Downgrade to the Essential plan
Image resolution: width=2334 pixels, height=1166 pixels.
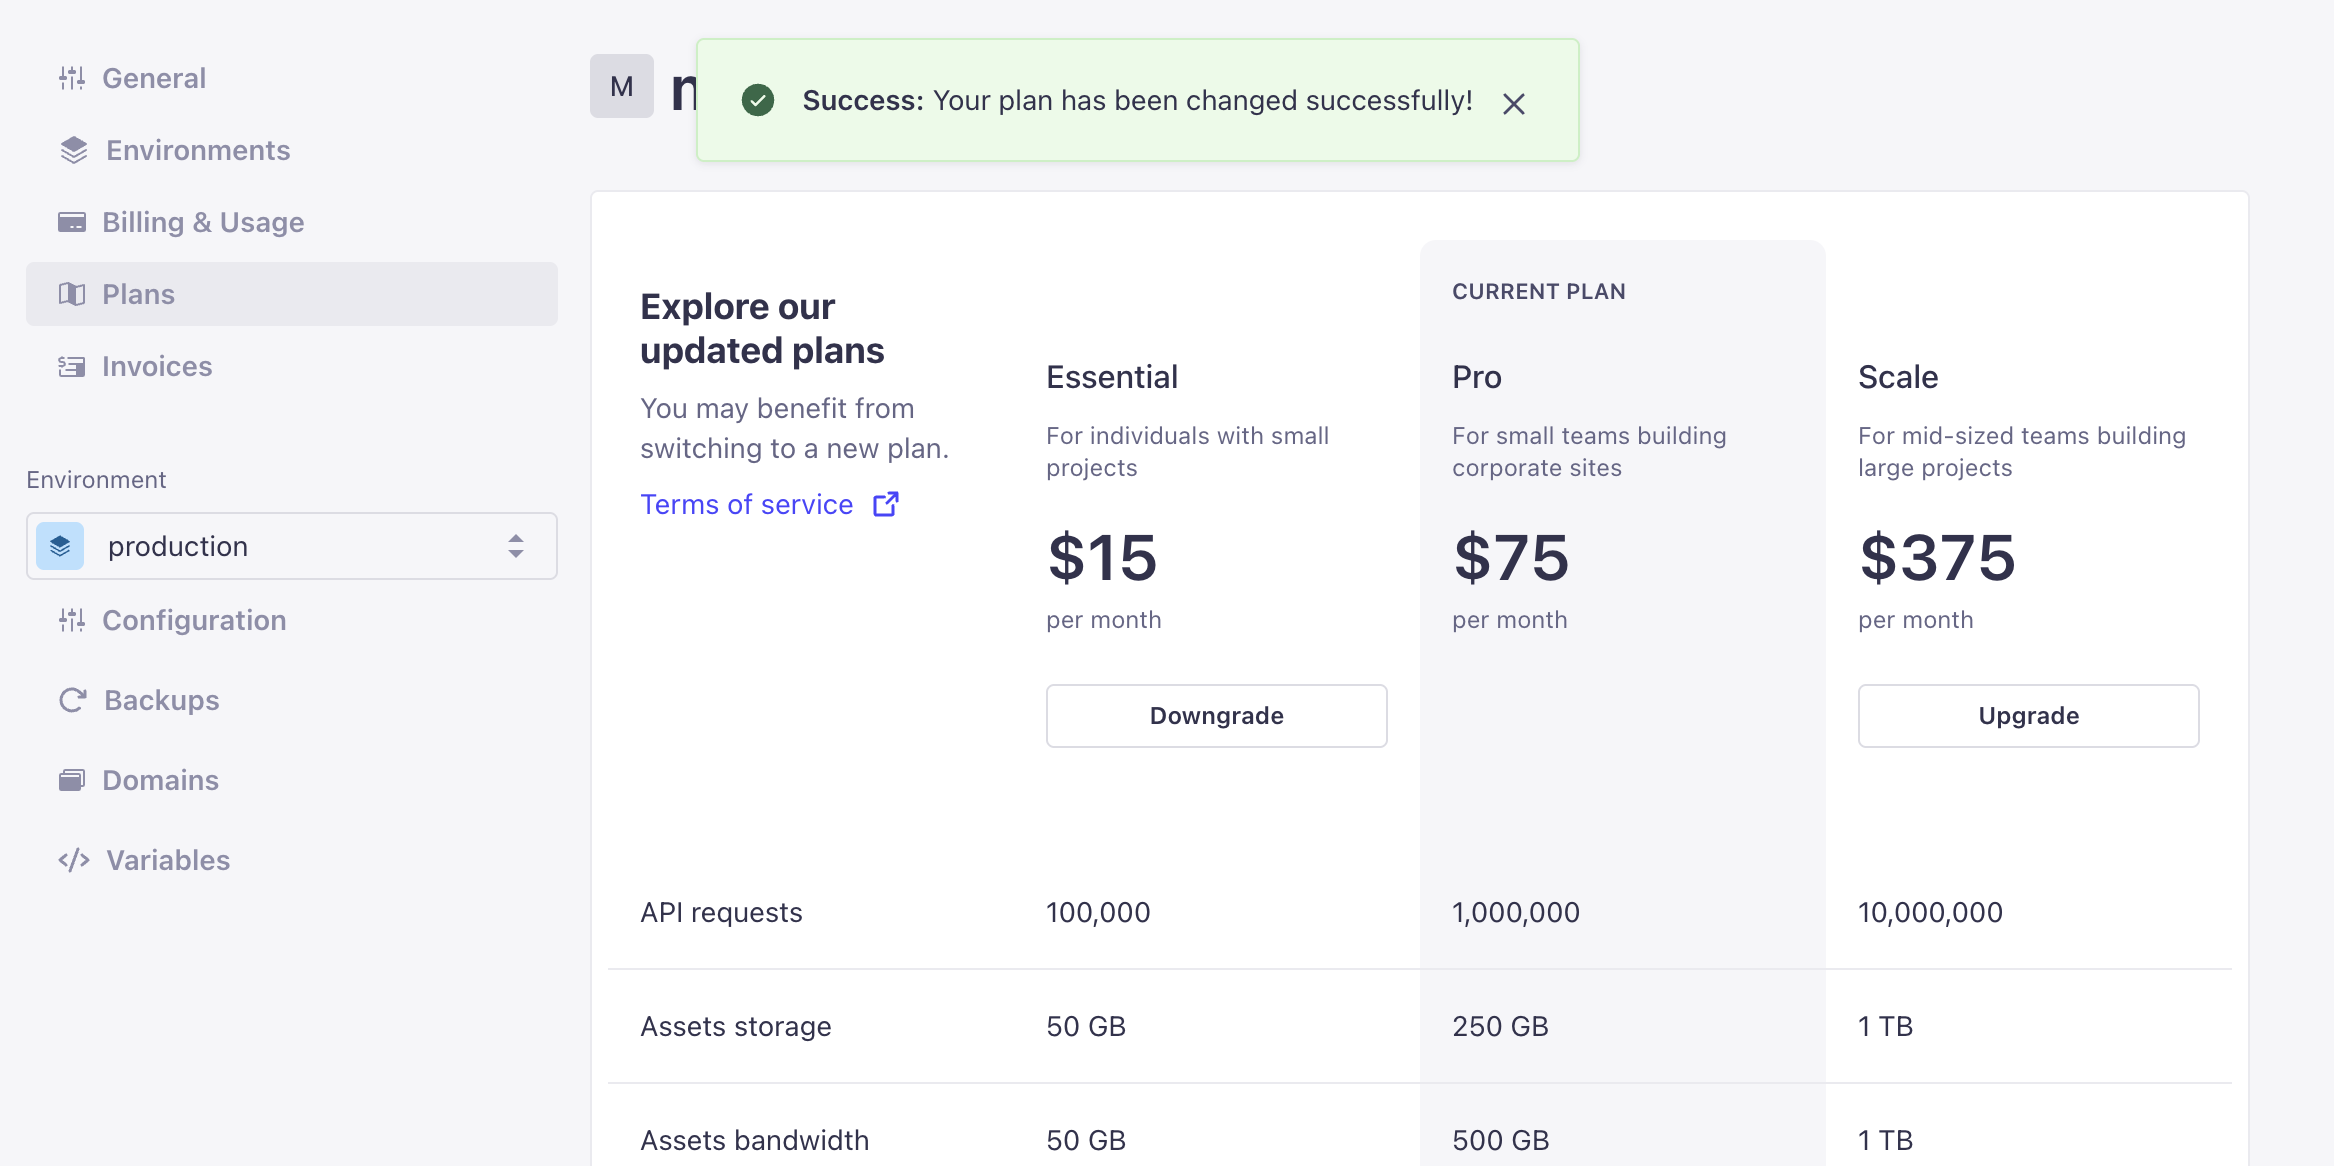(1216, 716)
